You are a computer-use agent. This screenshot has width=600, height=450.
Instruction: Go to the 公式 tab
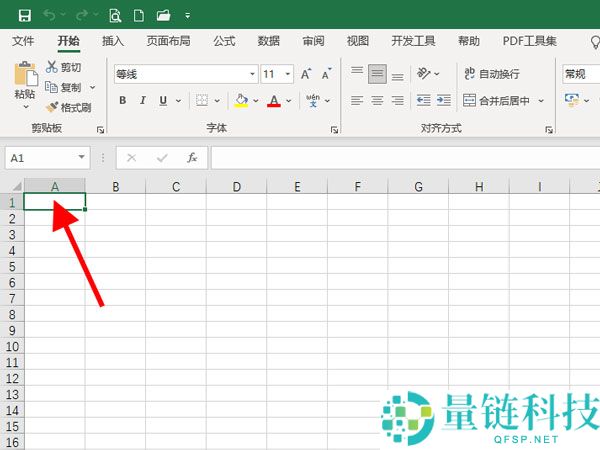(224, 41)
